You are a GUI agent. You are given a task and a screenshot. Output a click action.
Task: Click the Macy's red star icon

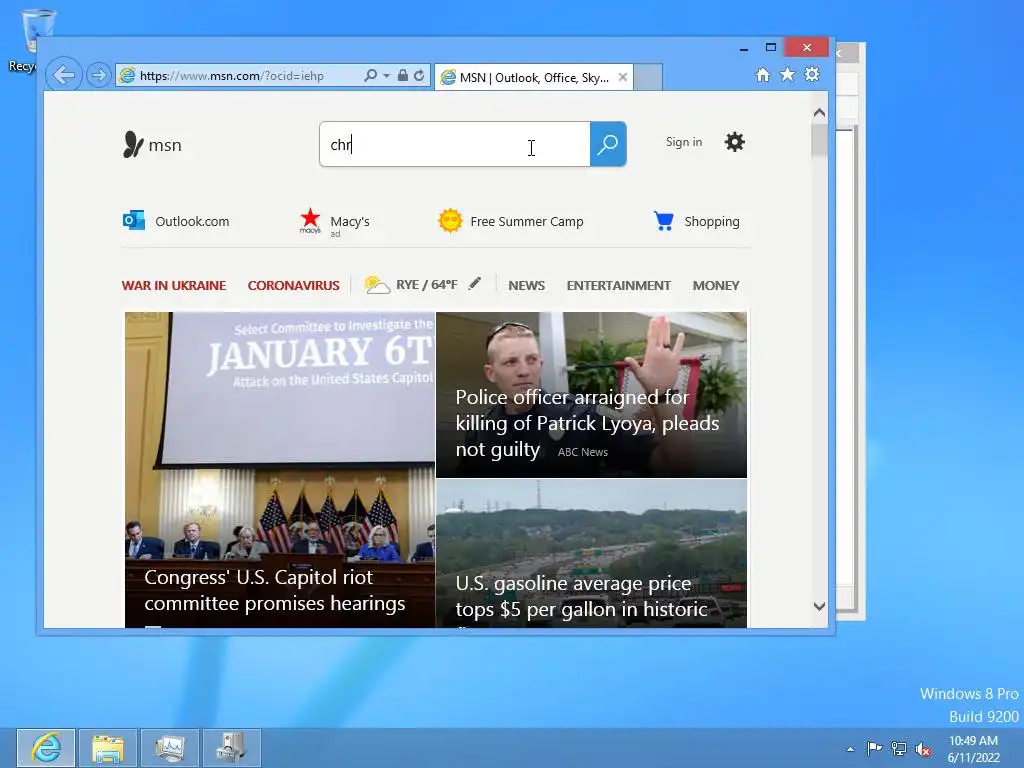click(x=310, y=221)
